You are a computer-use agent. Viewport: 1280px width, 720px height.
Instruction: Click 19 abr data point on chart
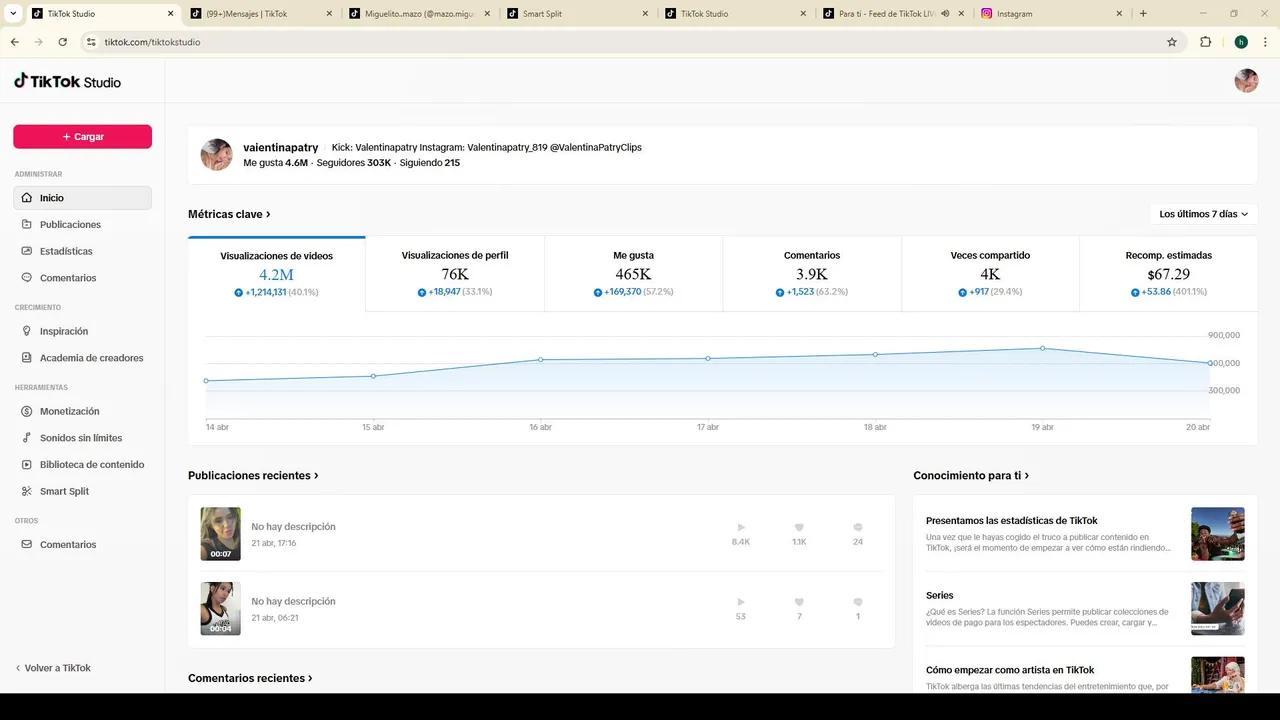pyautogui.click(x=1042, y=348)
